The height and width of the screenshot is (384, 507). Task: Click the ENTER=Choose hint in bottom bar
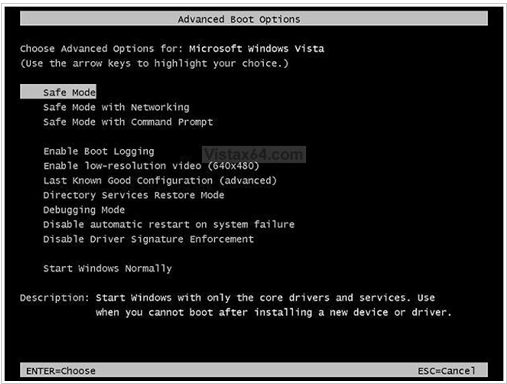point(61,371)
